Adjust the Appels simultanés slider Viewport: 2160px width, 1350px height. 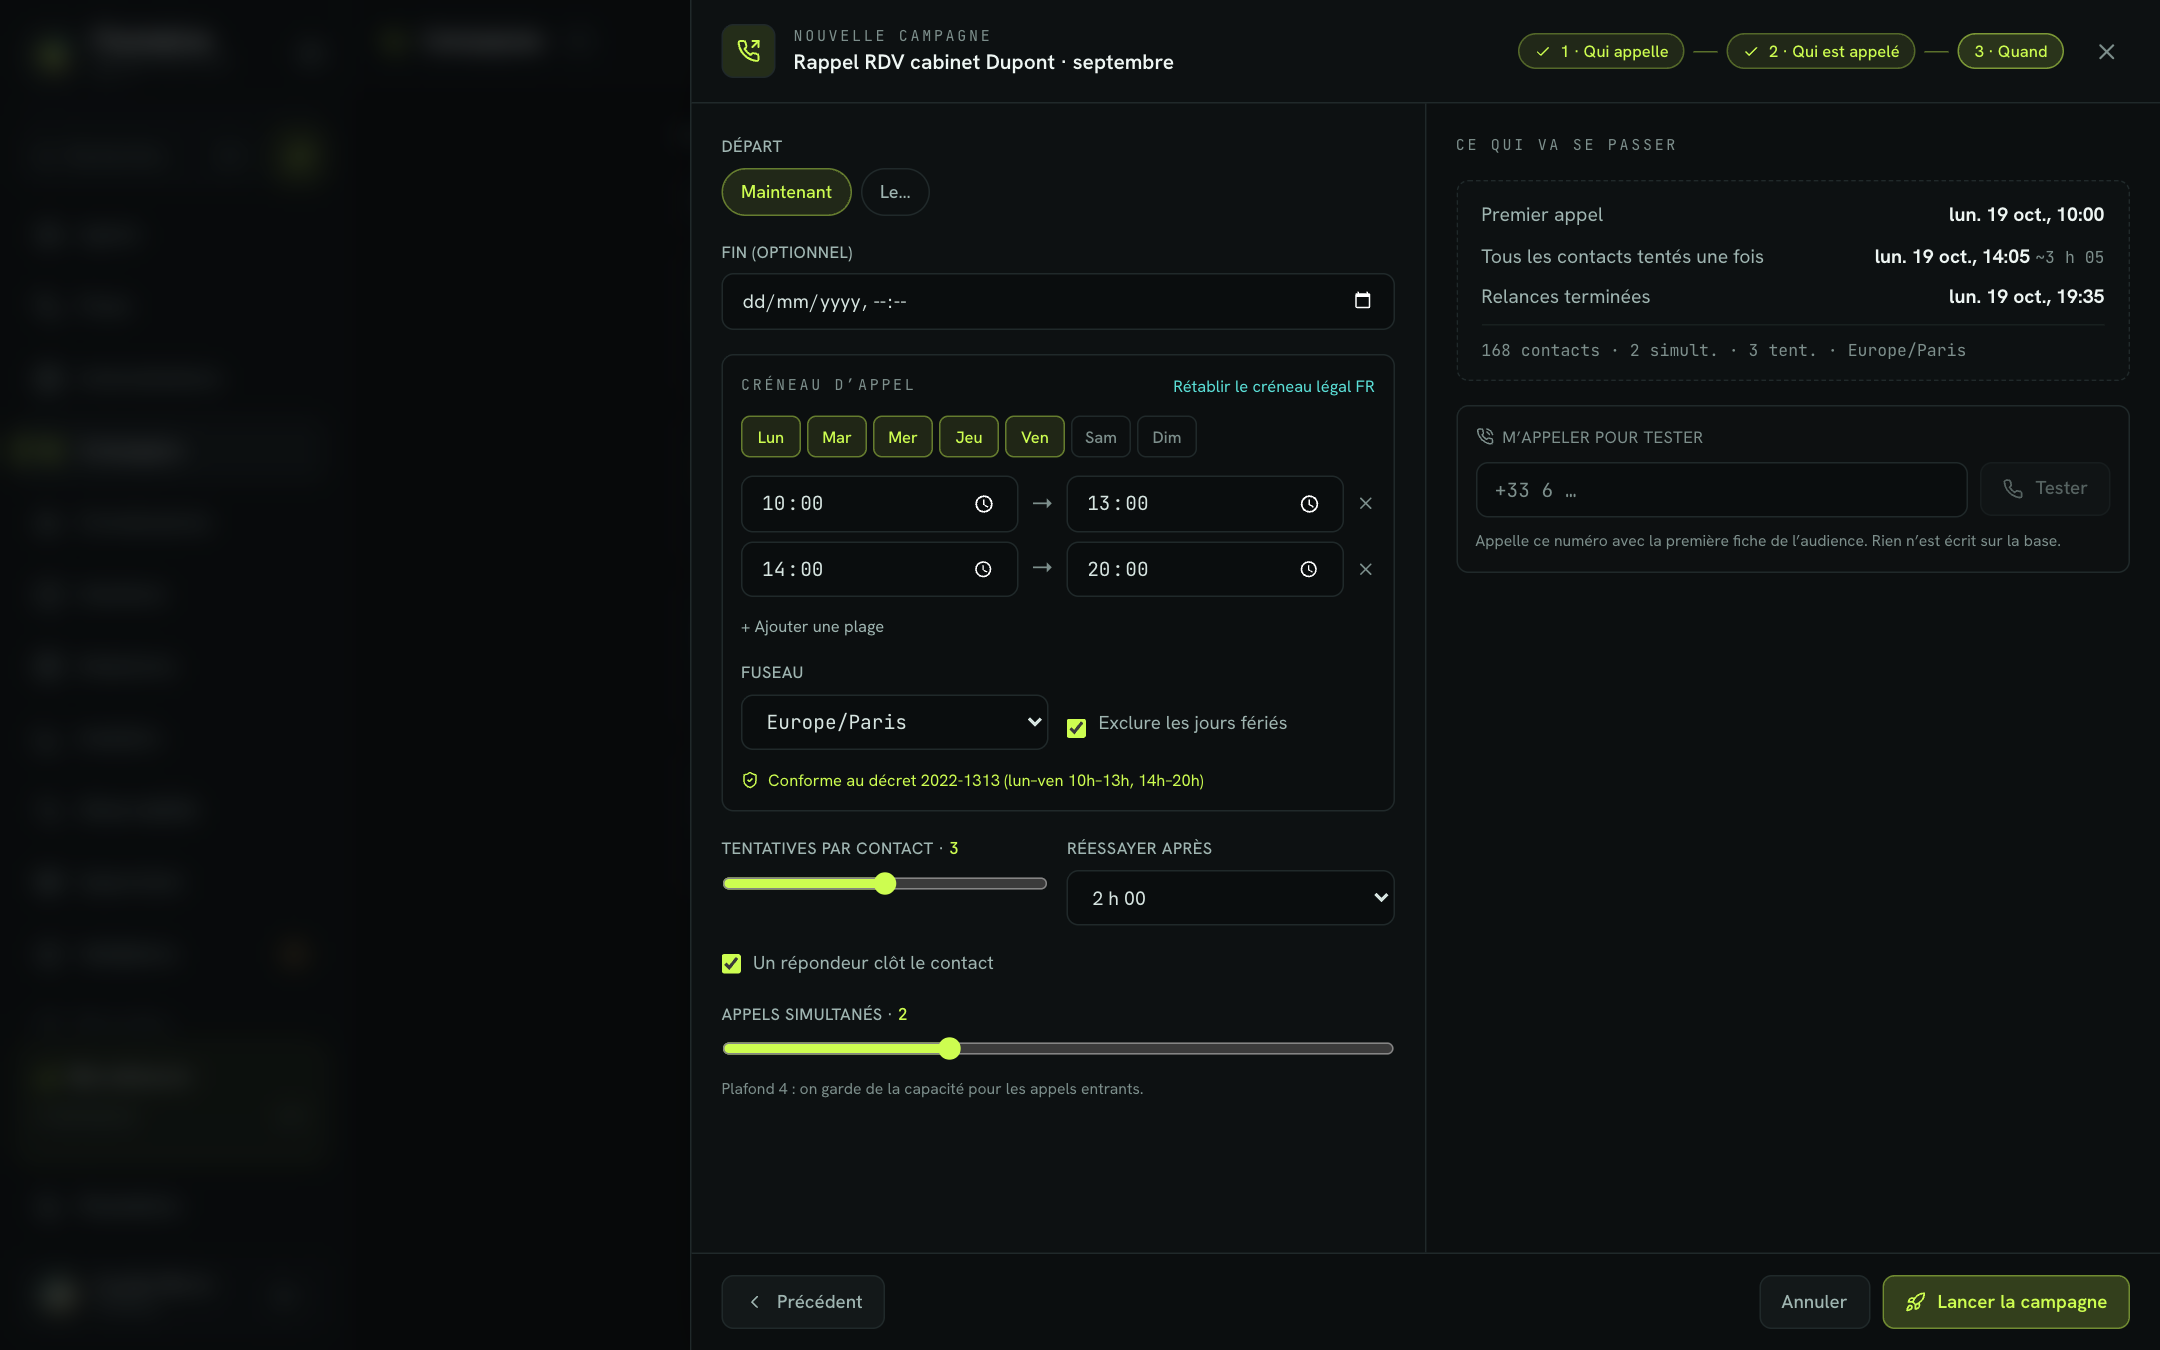(x=1057, y=1048)
